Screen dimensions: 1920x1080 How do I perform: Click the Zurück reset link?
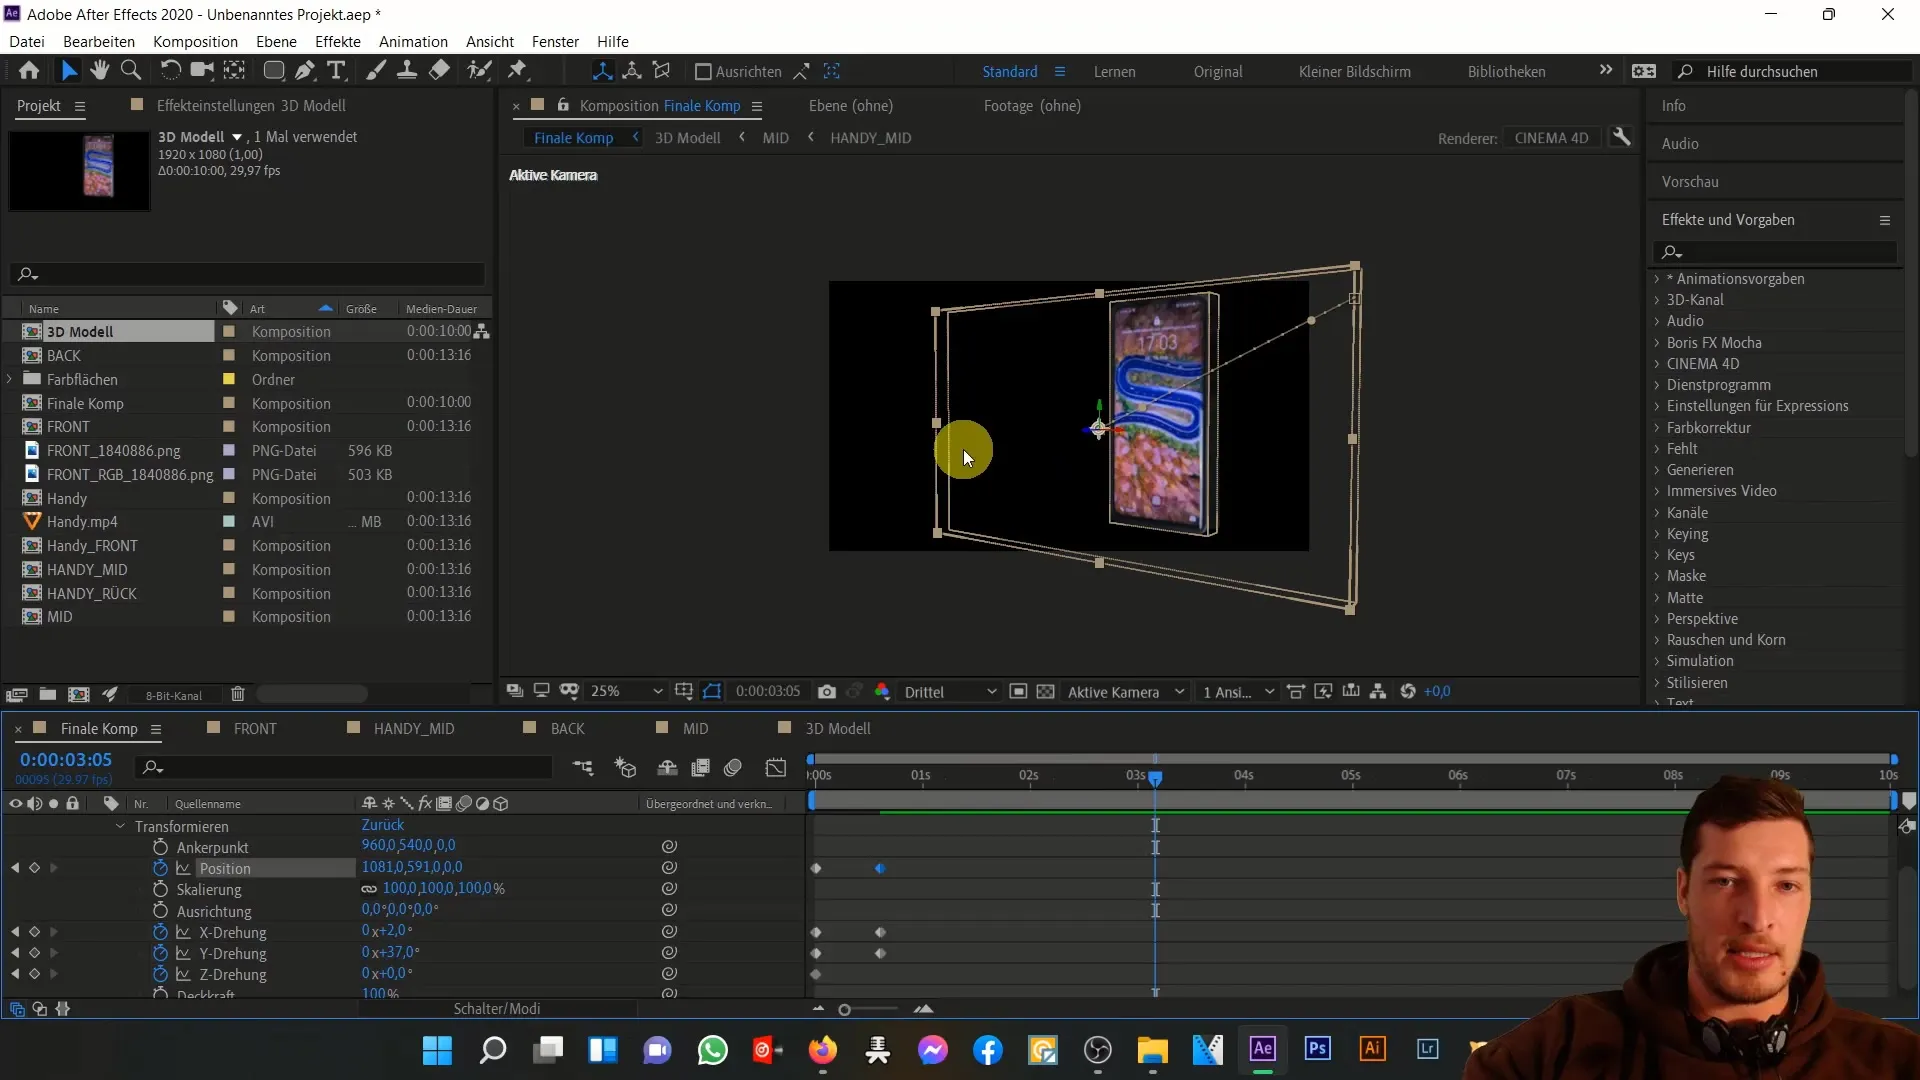[383, 825]
